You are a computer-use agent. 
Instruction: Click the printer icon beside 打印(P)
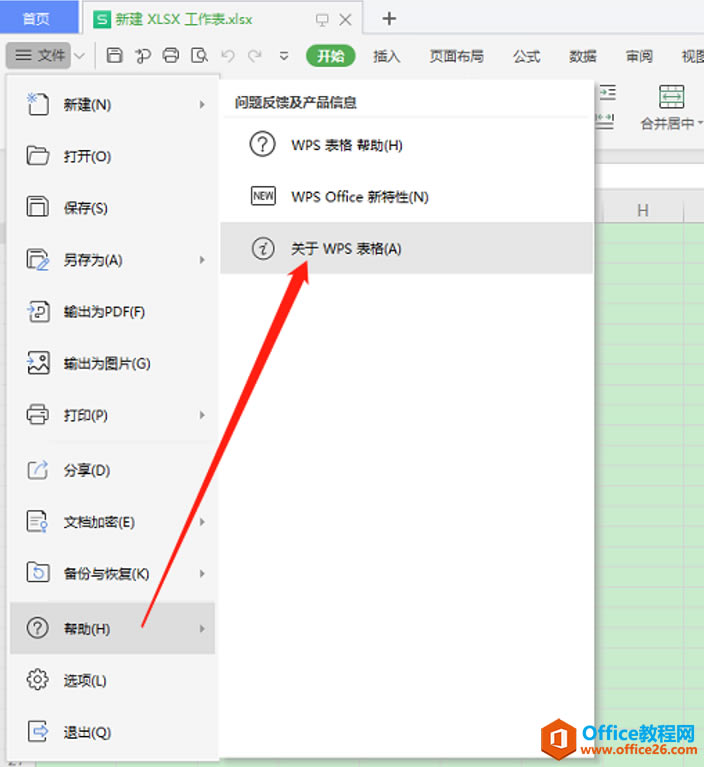point(37,415)
